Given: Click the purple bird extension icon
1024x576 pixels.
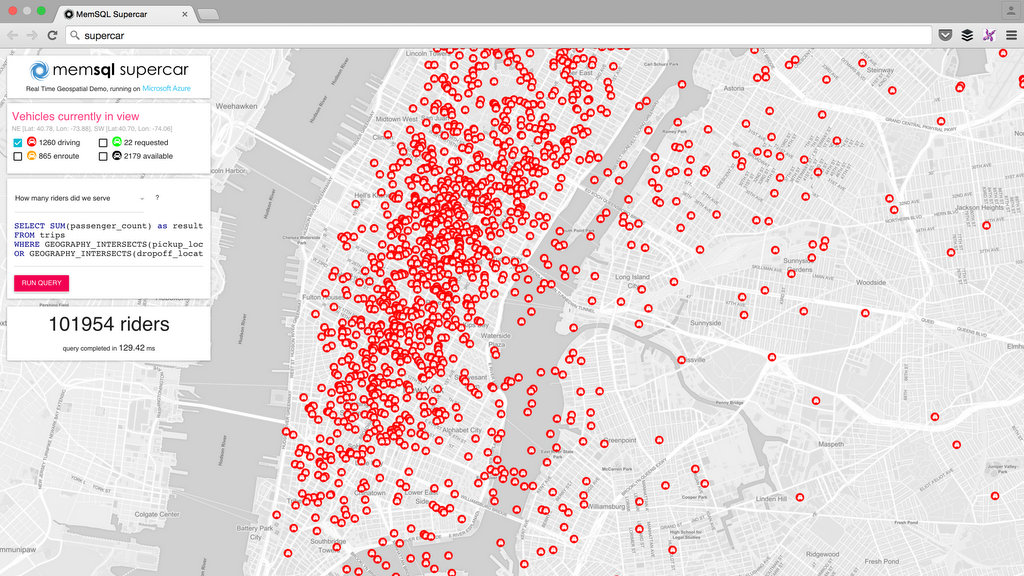Looking at the screenshot, I should pos(989,35).
